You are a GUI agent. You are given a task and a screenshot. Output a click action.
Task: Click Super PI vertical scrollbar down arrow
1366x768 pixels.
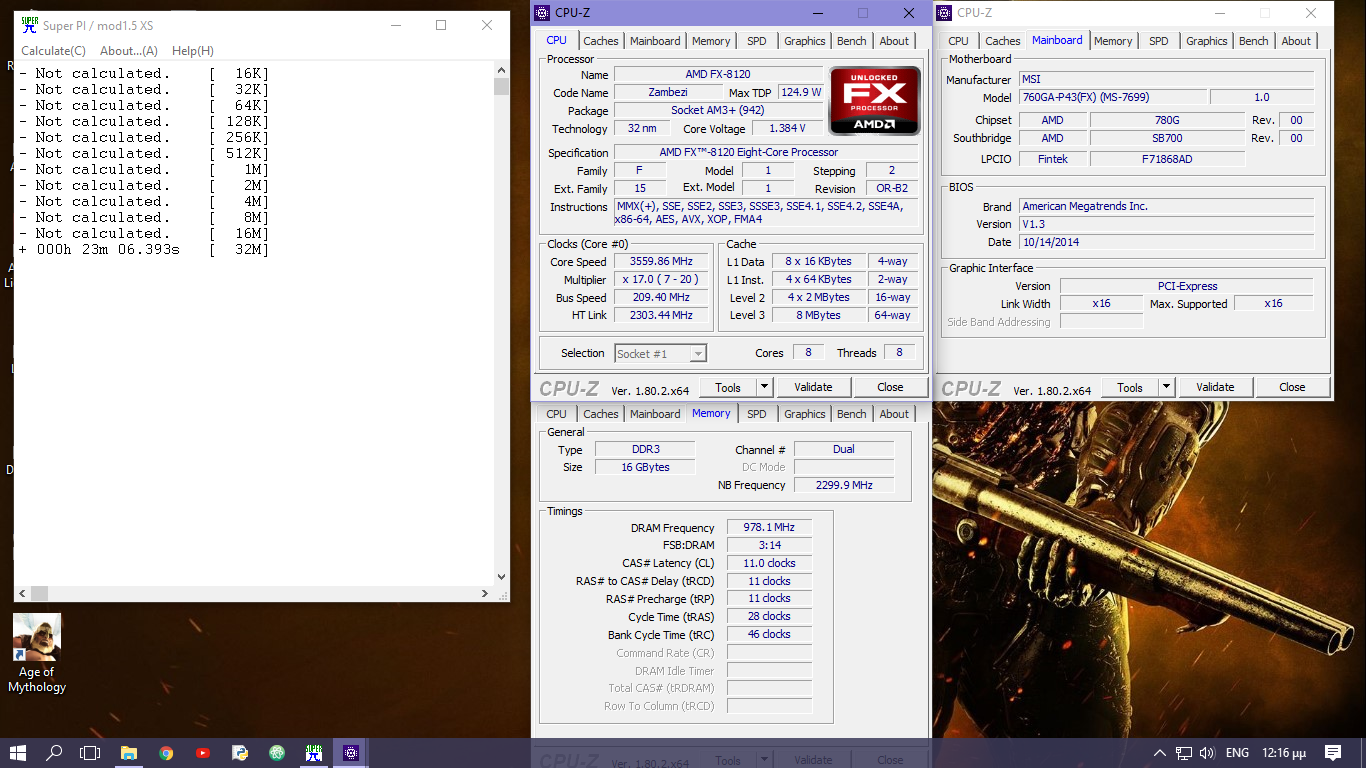pos(502,578)
